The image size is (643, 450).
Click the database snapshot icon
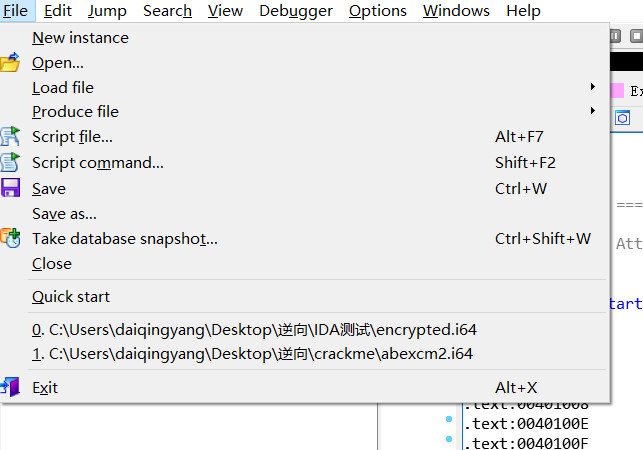10,239
